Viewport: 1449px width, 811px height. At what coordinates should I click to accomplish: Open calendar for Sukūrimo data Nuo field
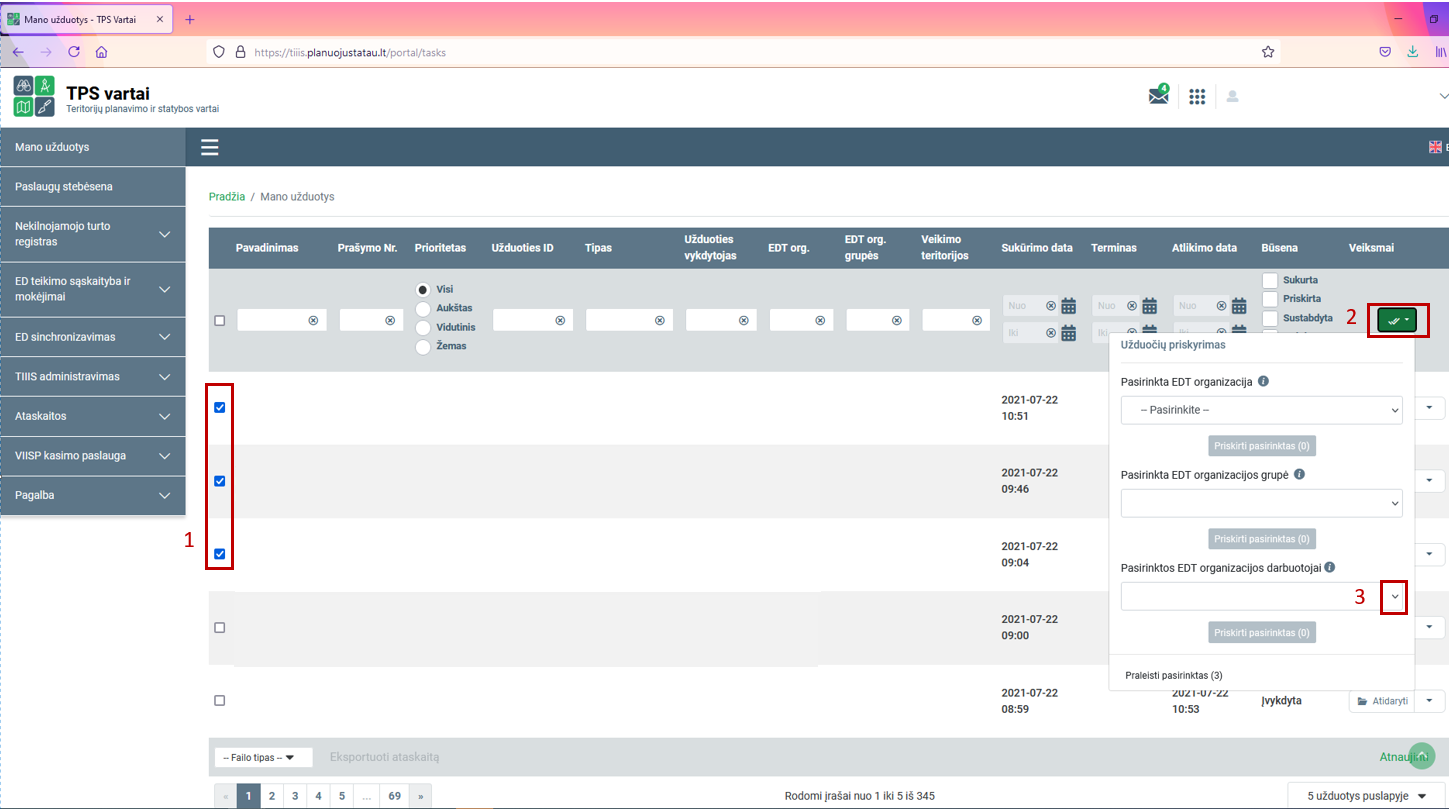pos(1068,306)
